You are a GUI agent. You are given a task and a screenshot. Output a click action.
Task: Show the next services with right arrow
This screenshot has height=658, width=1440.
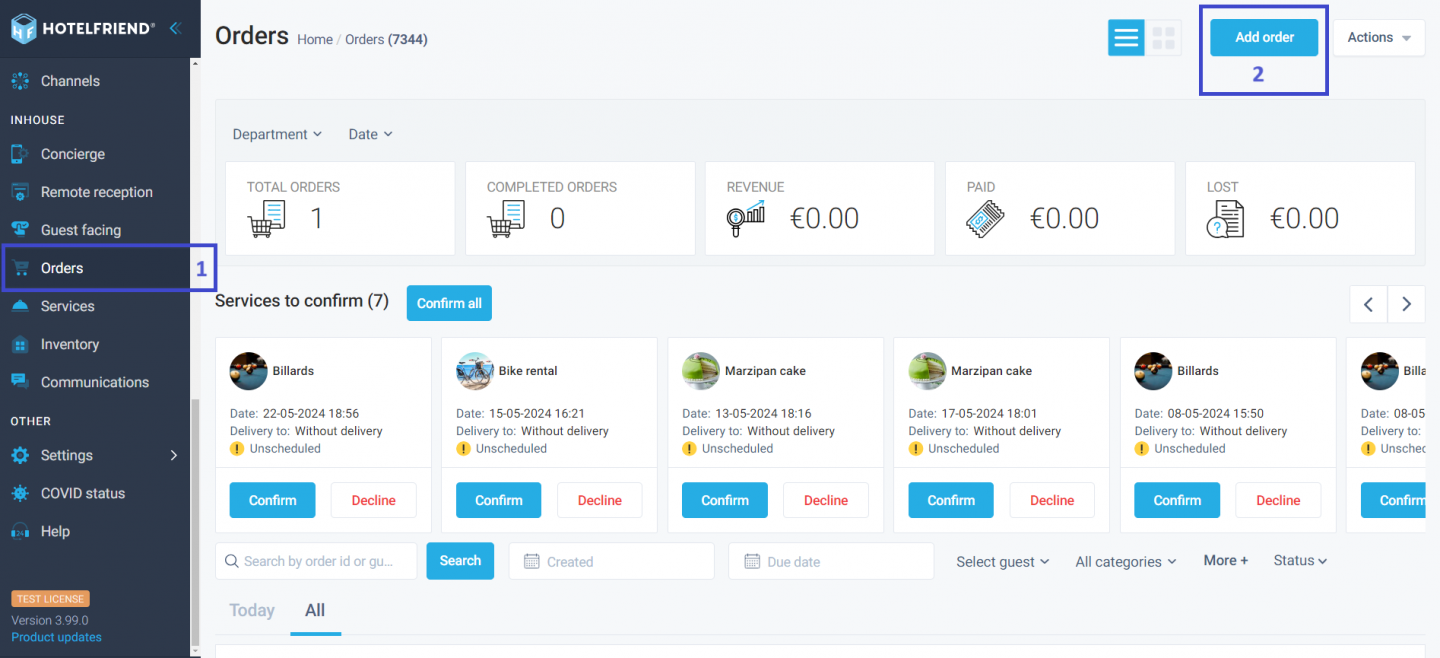1406,304
